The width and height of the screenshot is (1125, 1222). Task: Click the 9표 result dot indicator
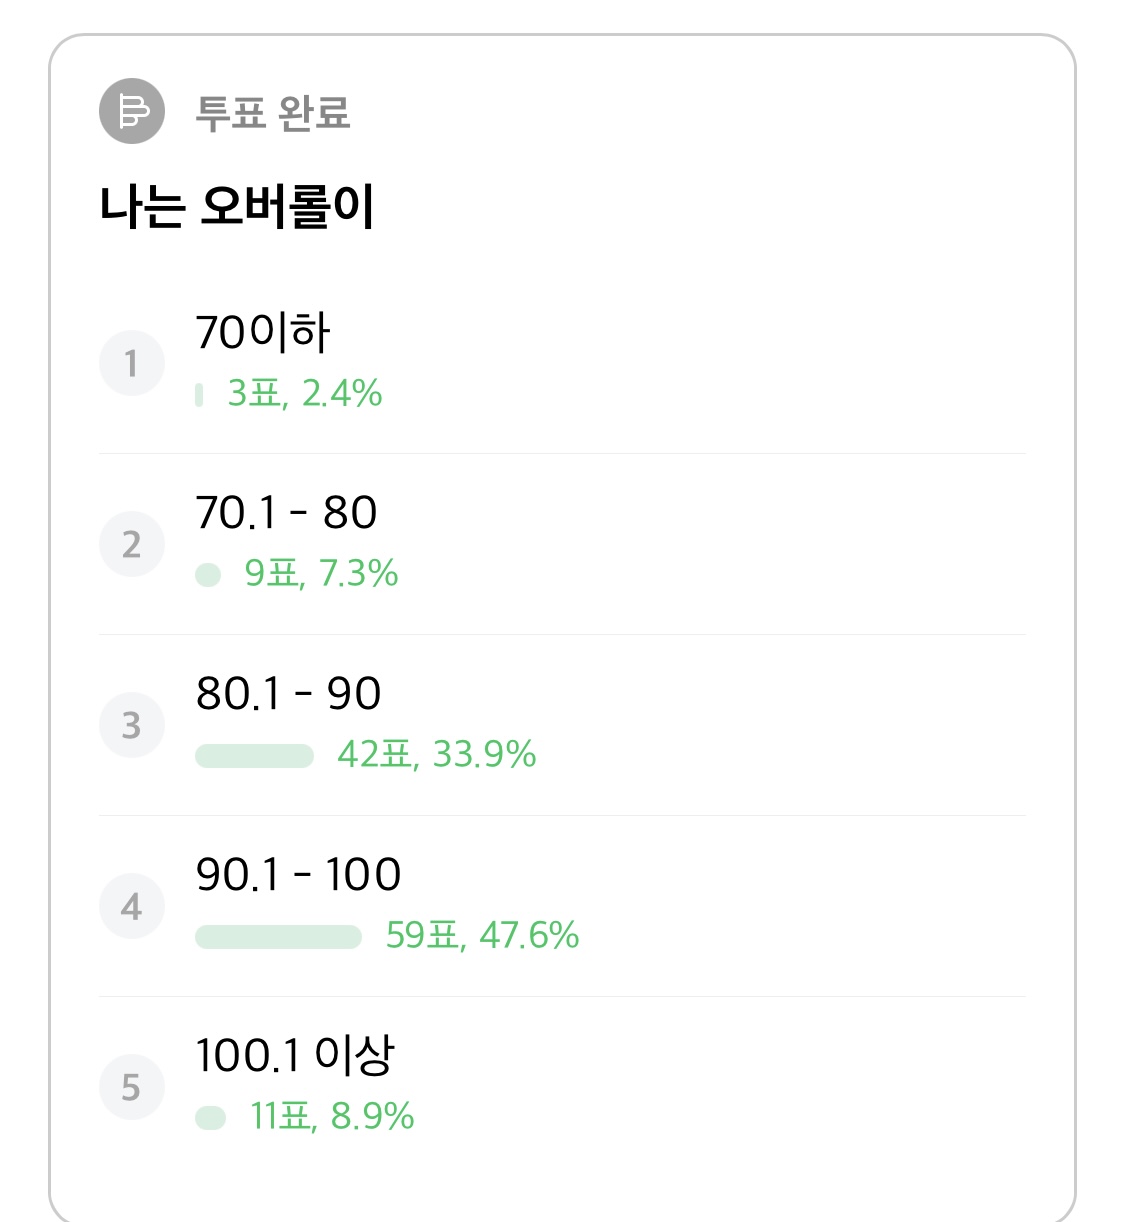tap(208, 575)
